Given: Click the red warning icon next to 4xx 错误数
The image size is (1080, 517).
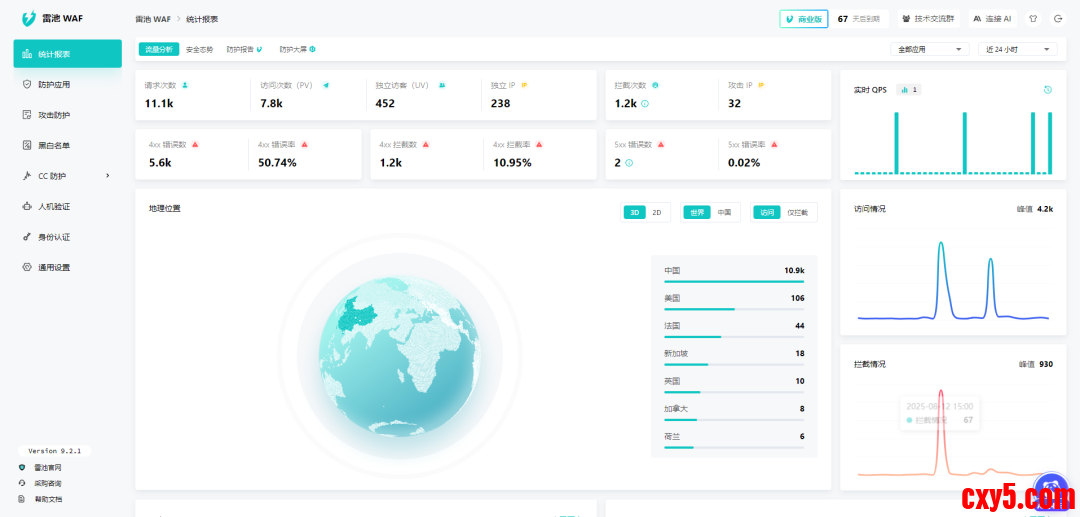Looking at the screenshot, I should [195, 144].
